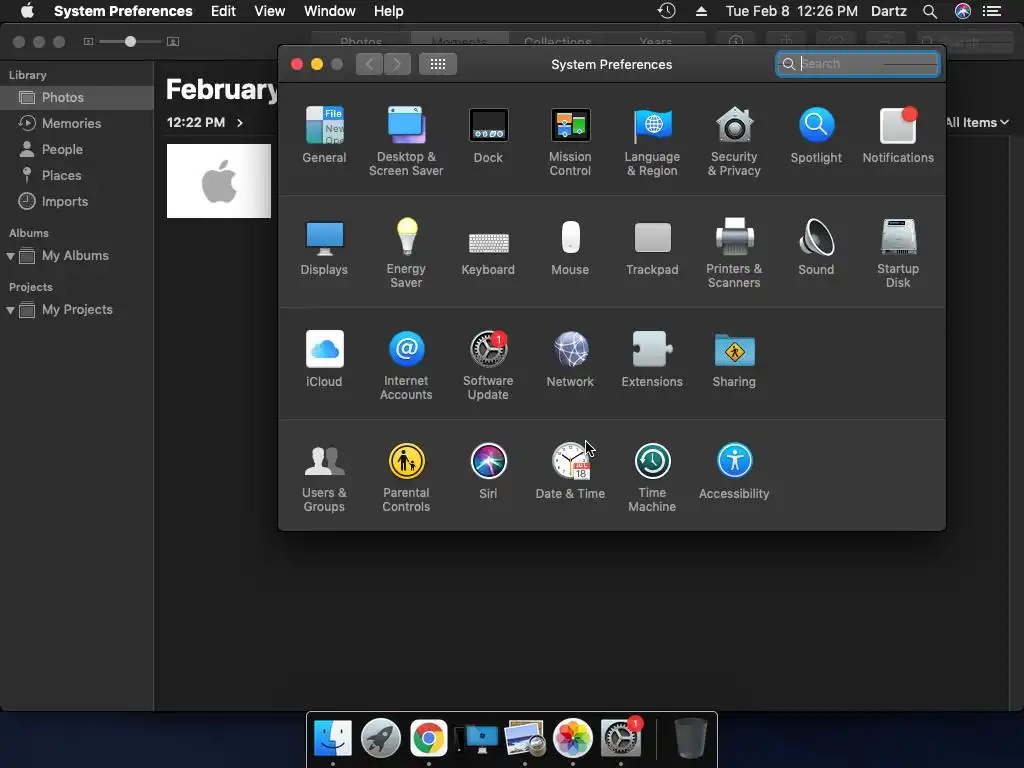
Task: Open the Apple menu
Action: (x=27, y=11)
